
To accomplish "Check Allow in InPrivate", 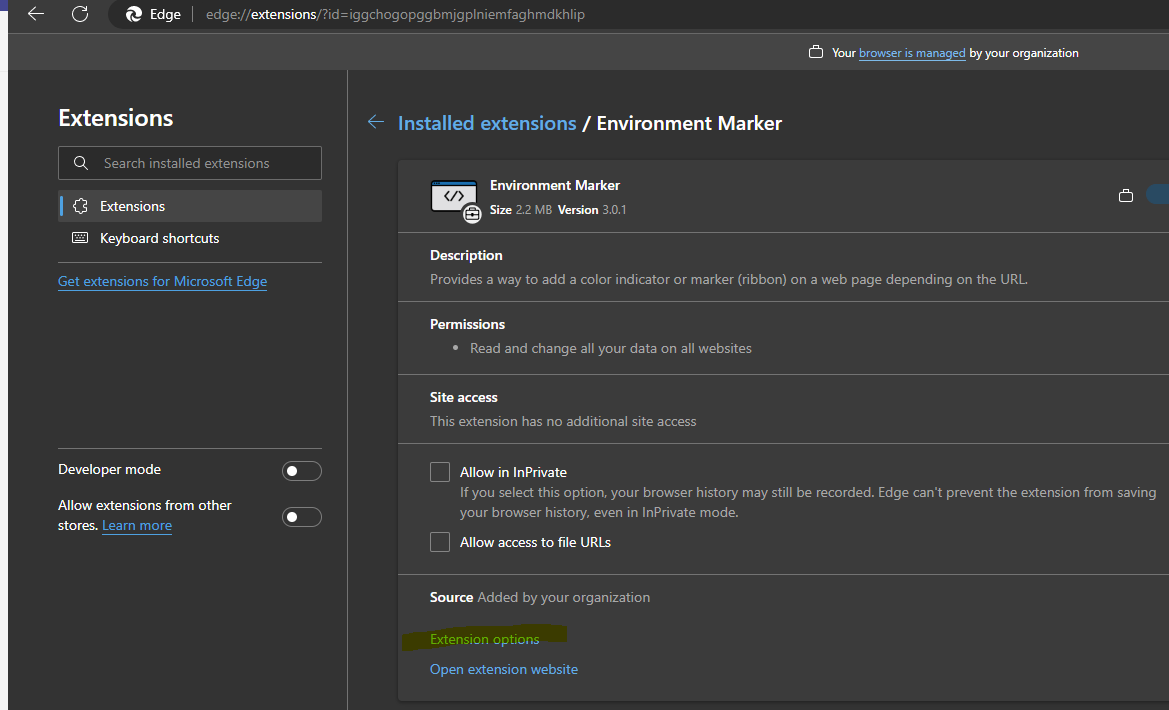I will point(440,472).
